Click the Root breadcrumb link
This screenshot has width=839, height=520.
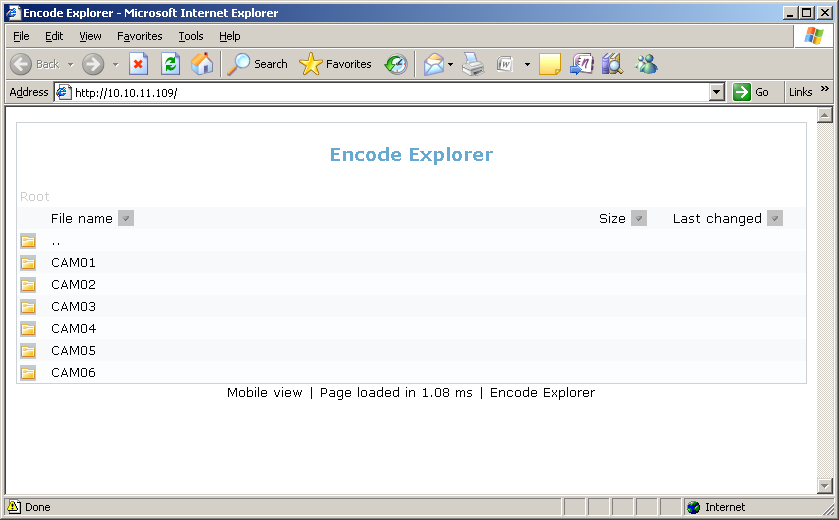coord(35,197)
